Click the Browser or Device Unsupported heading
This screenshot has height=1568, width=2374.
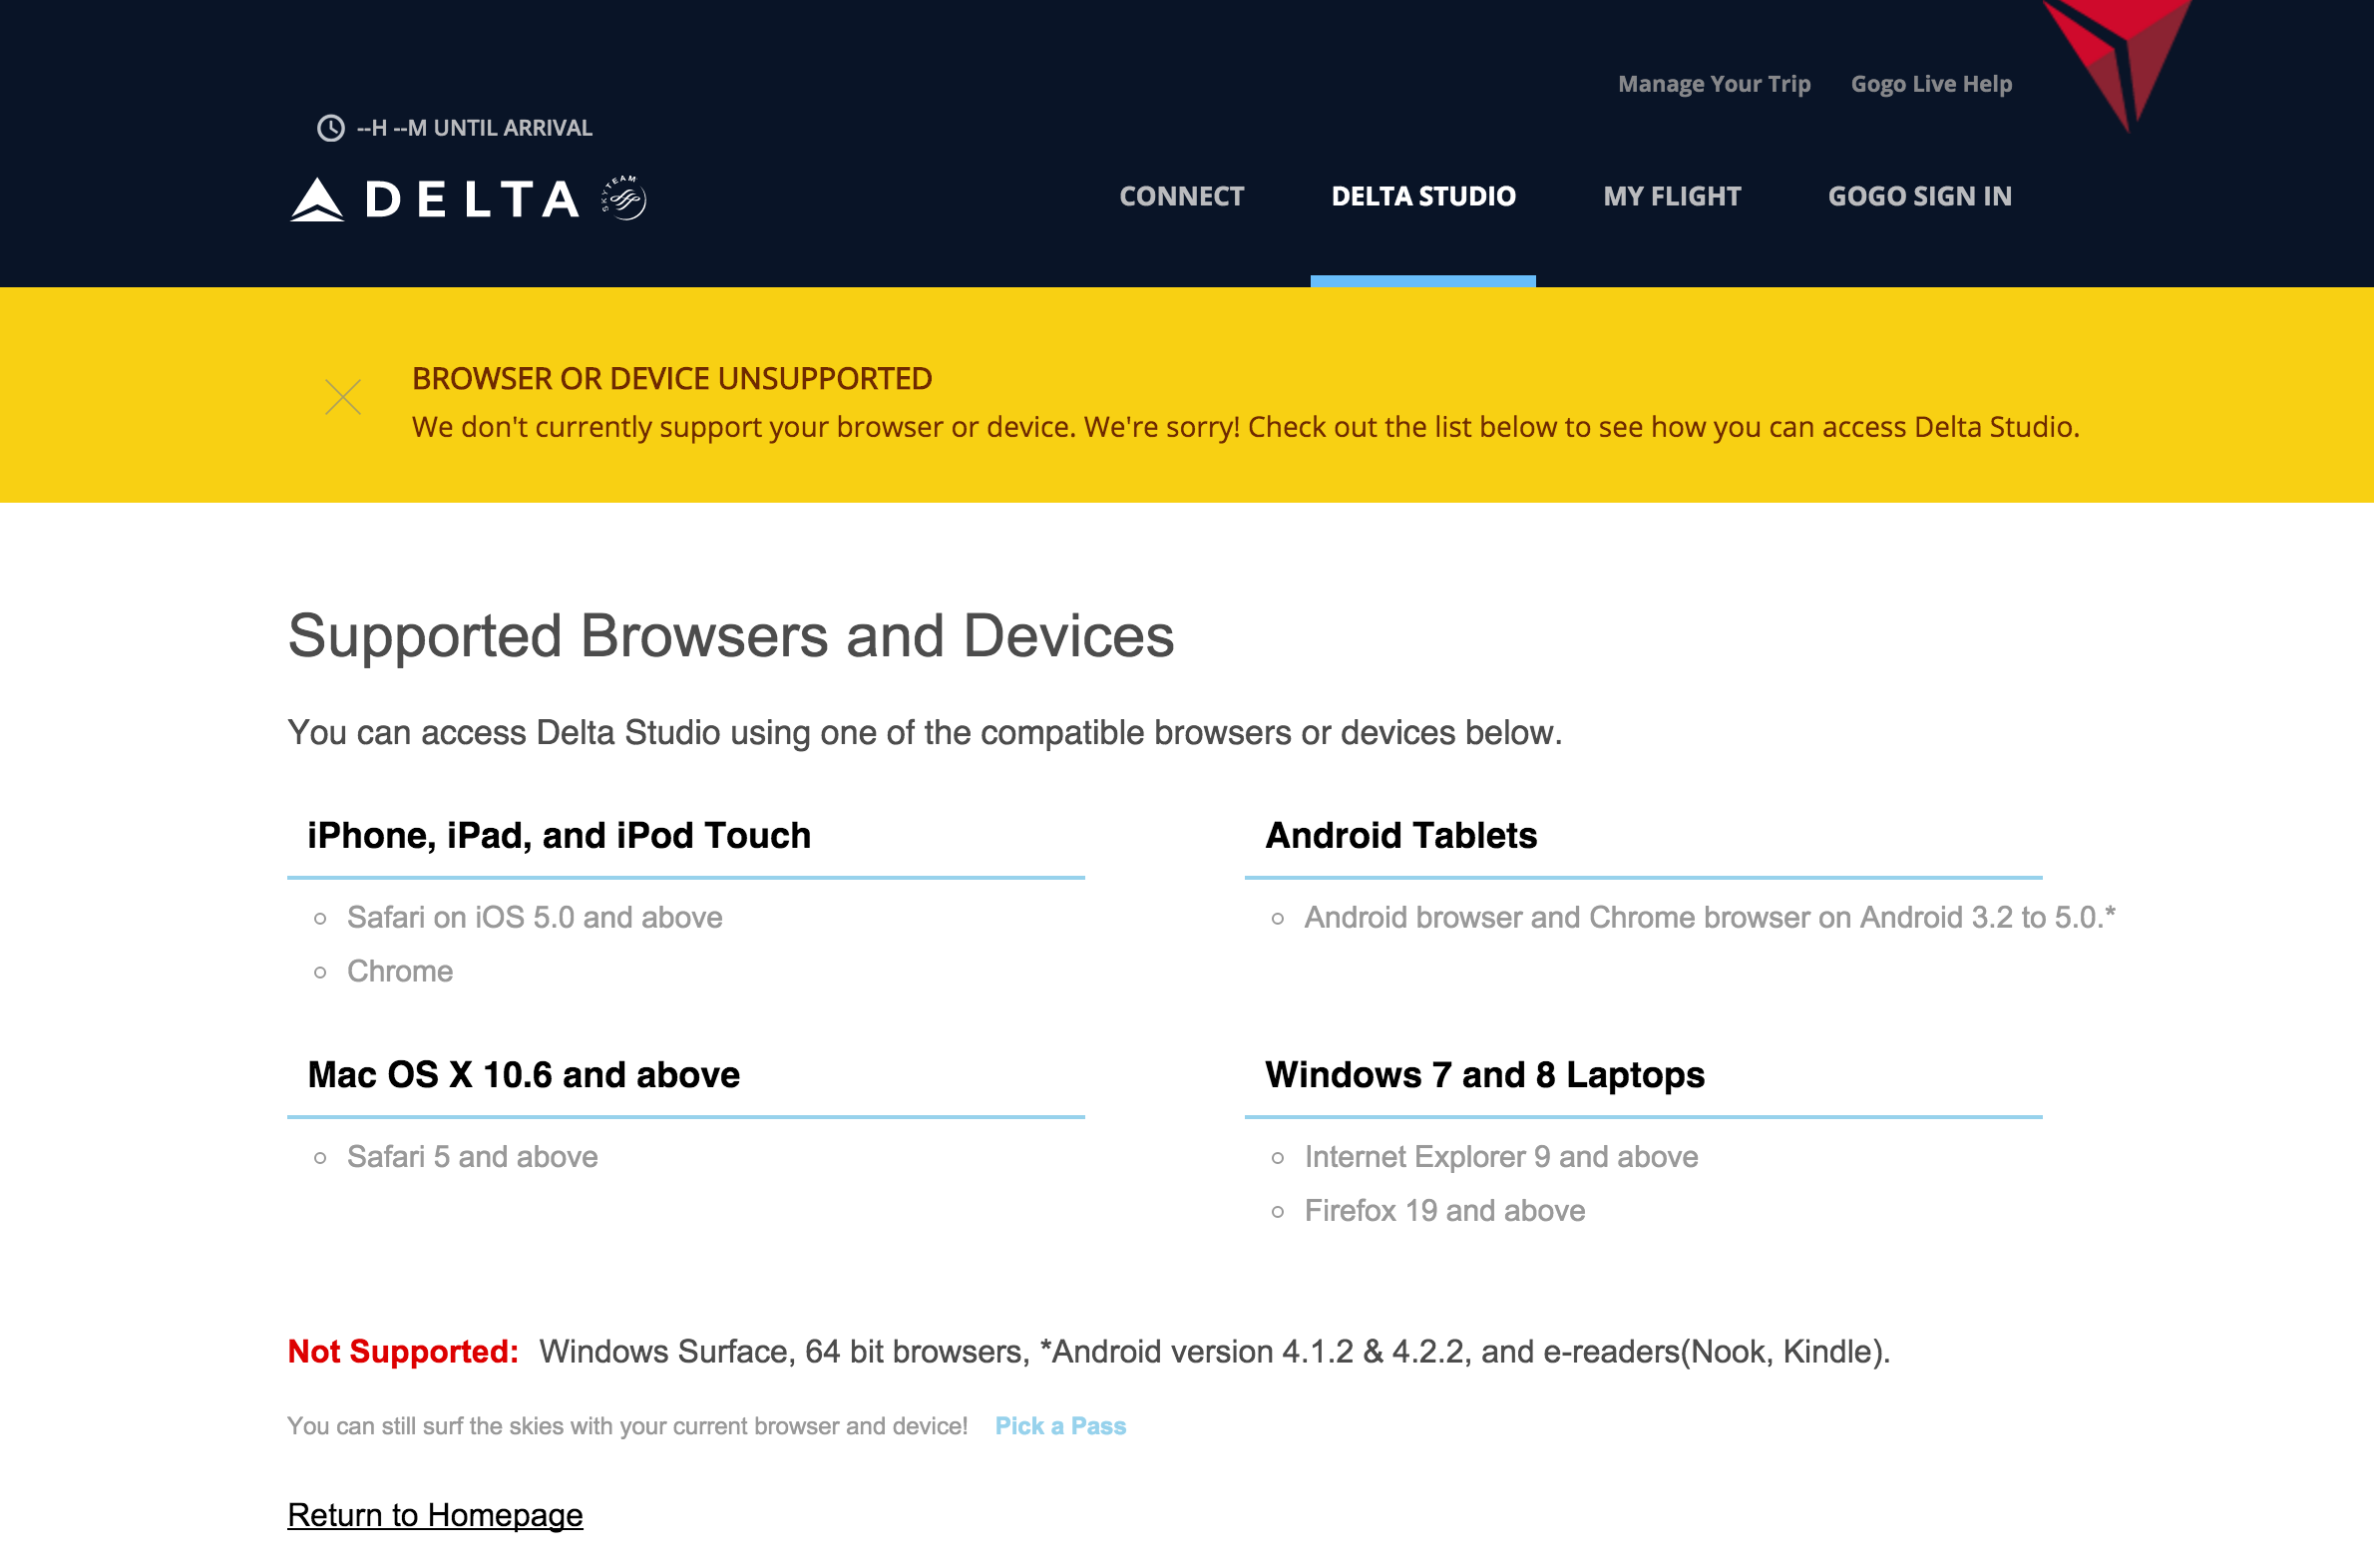(x=672, y=379)
